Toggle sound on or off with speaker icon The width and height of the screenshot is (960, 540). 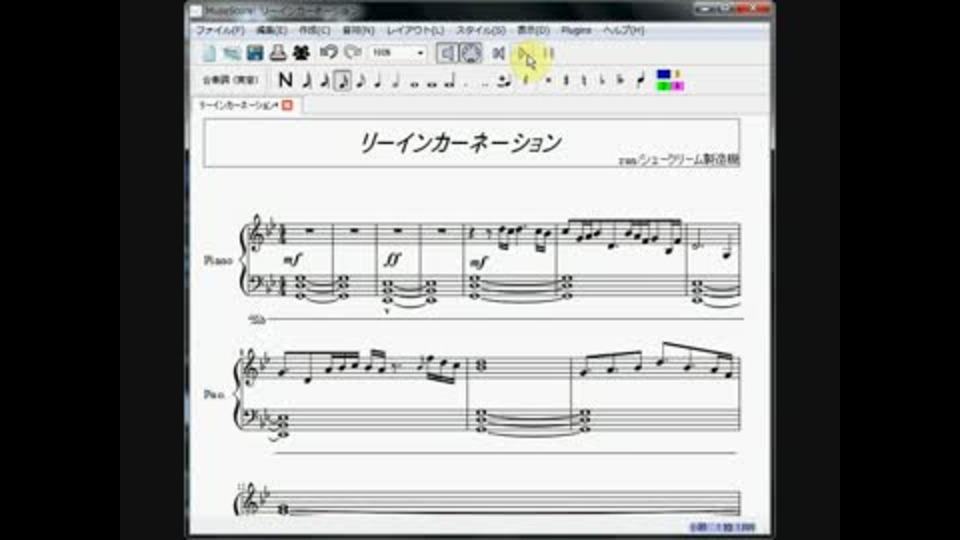click(447, 53)
